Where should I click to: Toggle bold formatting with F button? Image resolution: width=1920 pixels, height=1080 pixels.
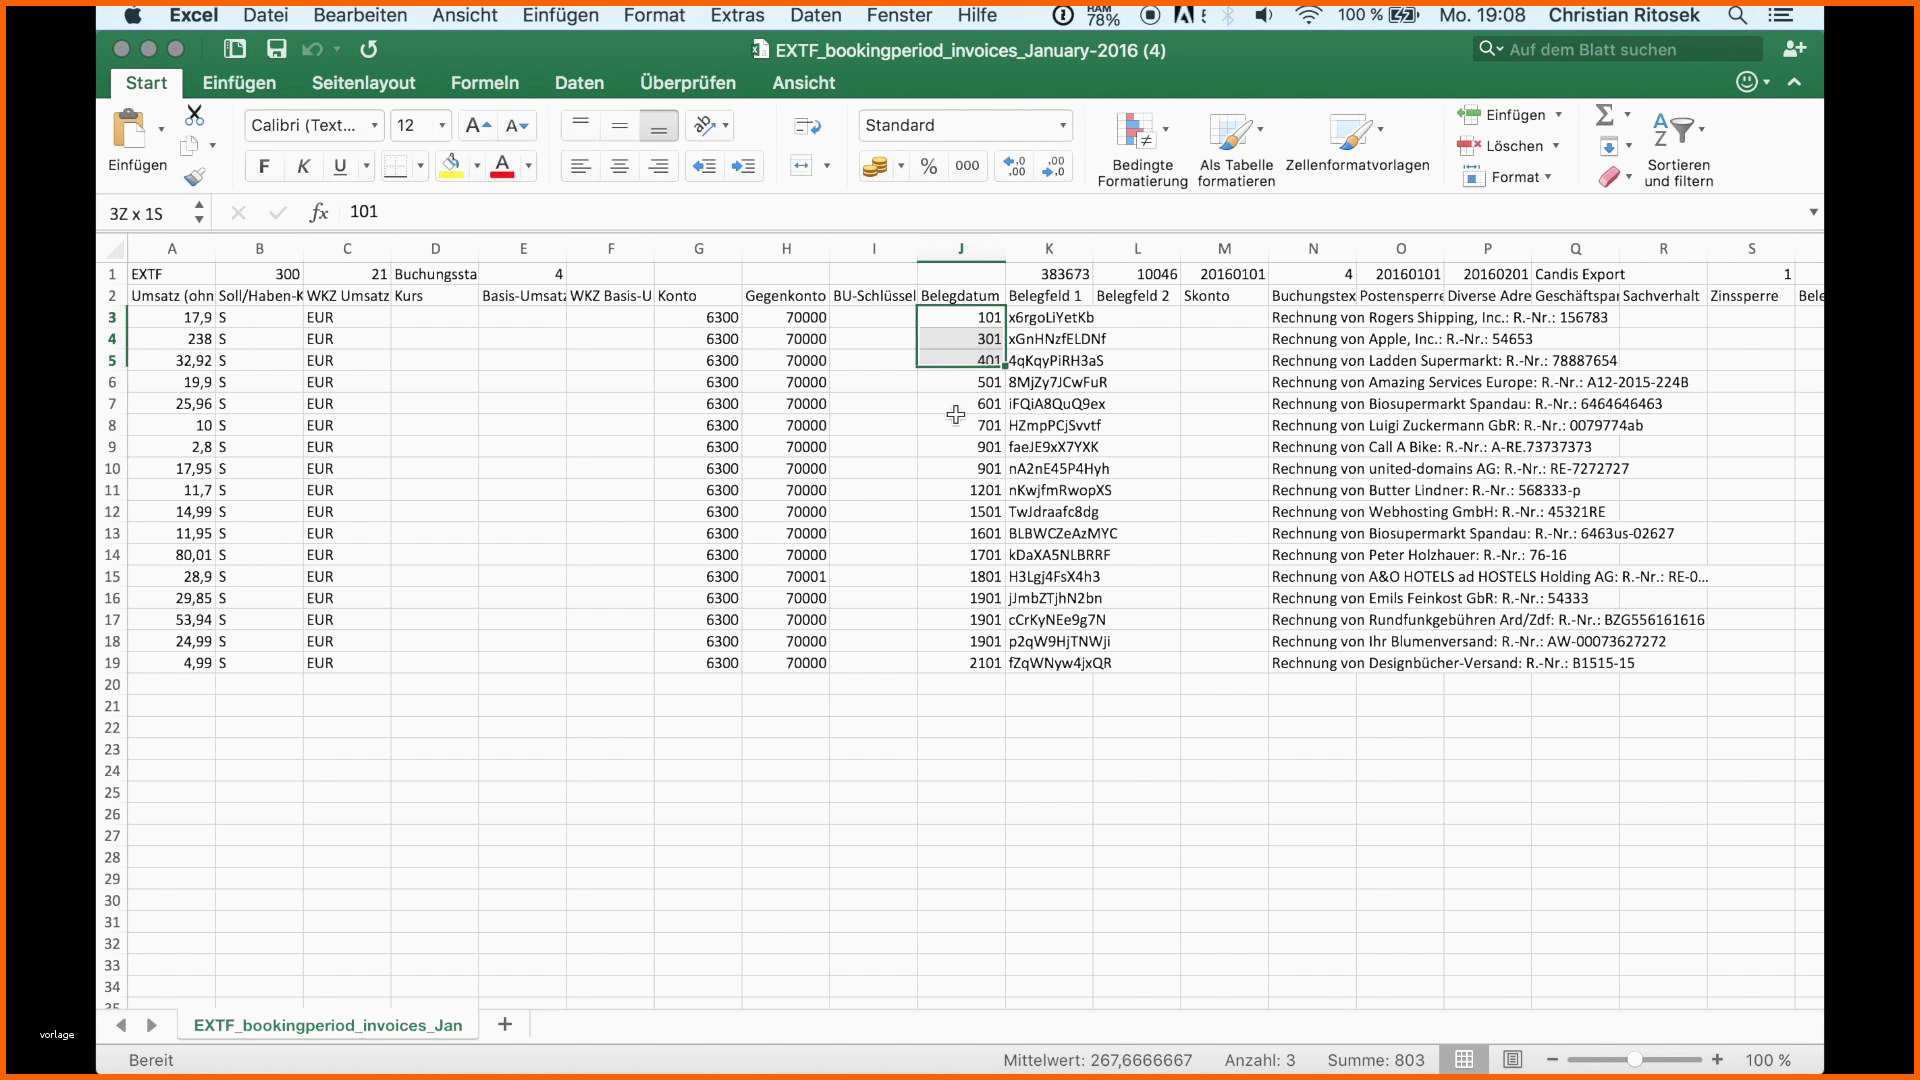click(264, 166)
